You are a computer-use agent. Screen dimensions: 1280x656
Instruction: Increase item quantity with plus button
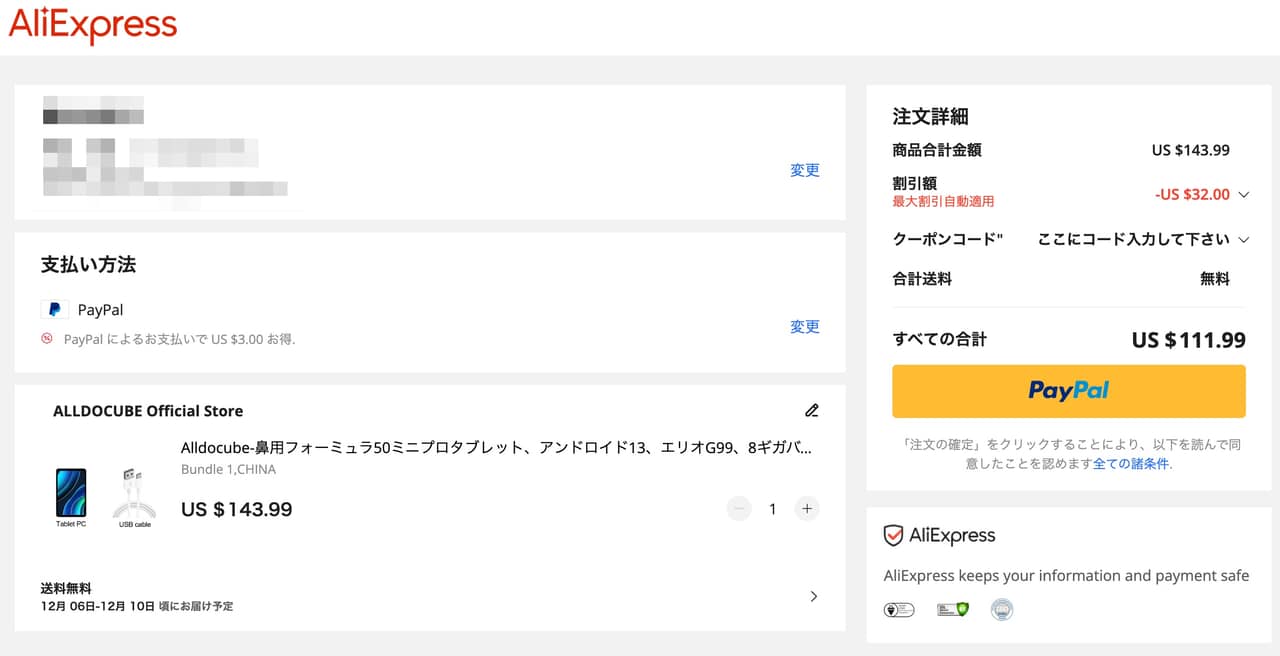pyautogui.click(x=806, y=509)
